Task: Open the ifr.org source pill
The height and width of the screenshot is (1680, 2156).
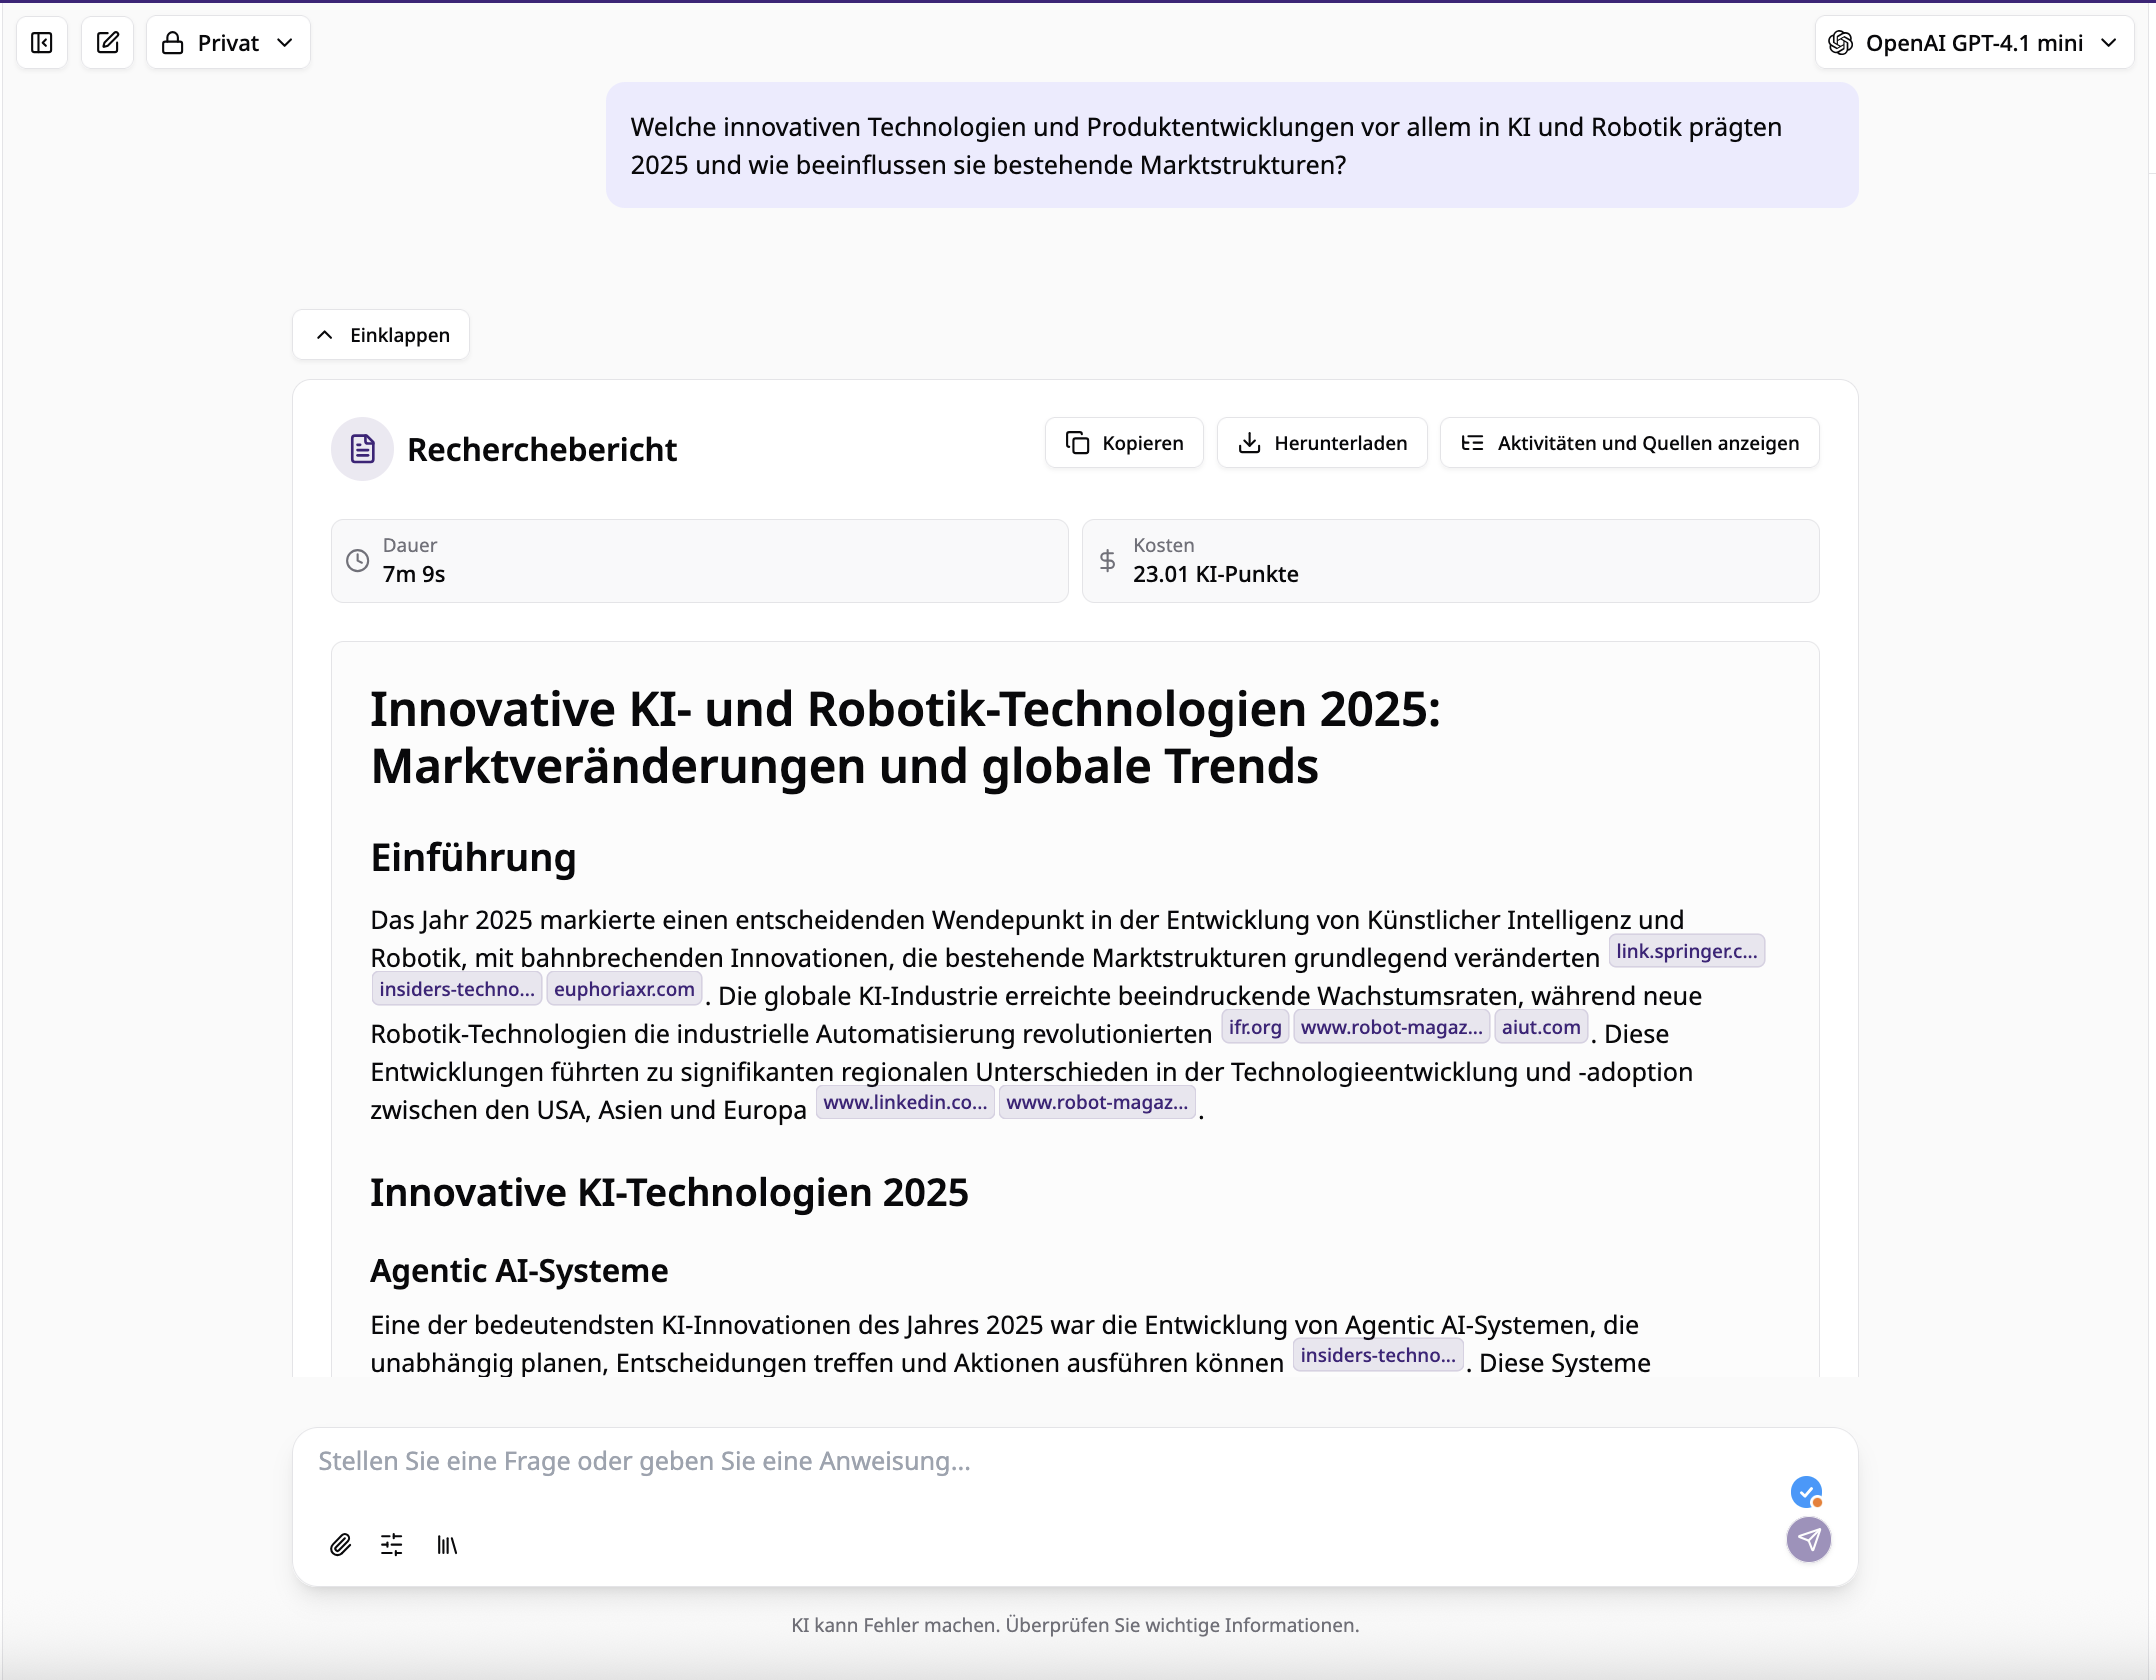Action: (x=1254, y=1026)
